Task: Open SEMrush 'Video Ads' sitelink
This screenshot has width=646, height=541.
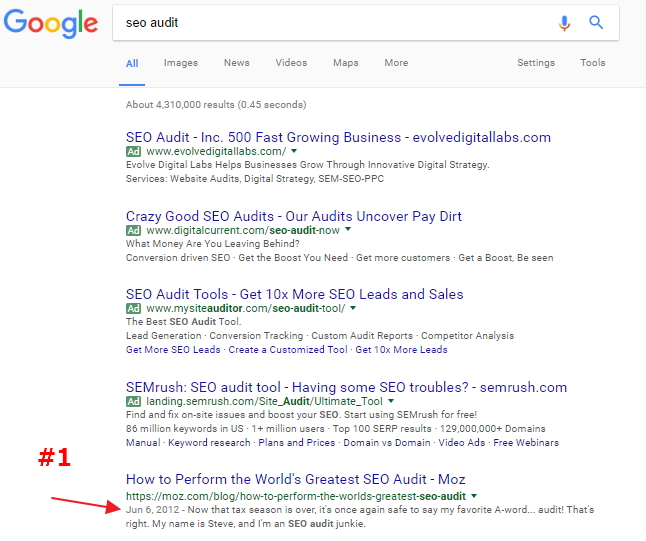Action: pyautogui.click(x=462, y=443)
